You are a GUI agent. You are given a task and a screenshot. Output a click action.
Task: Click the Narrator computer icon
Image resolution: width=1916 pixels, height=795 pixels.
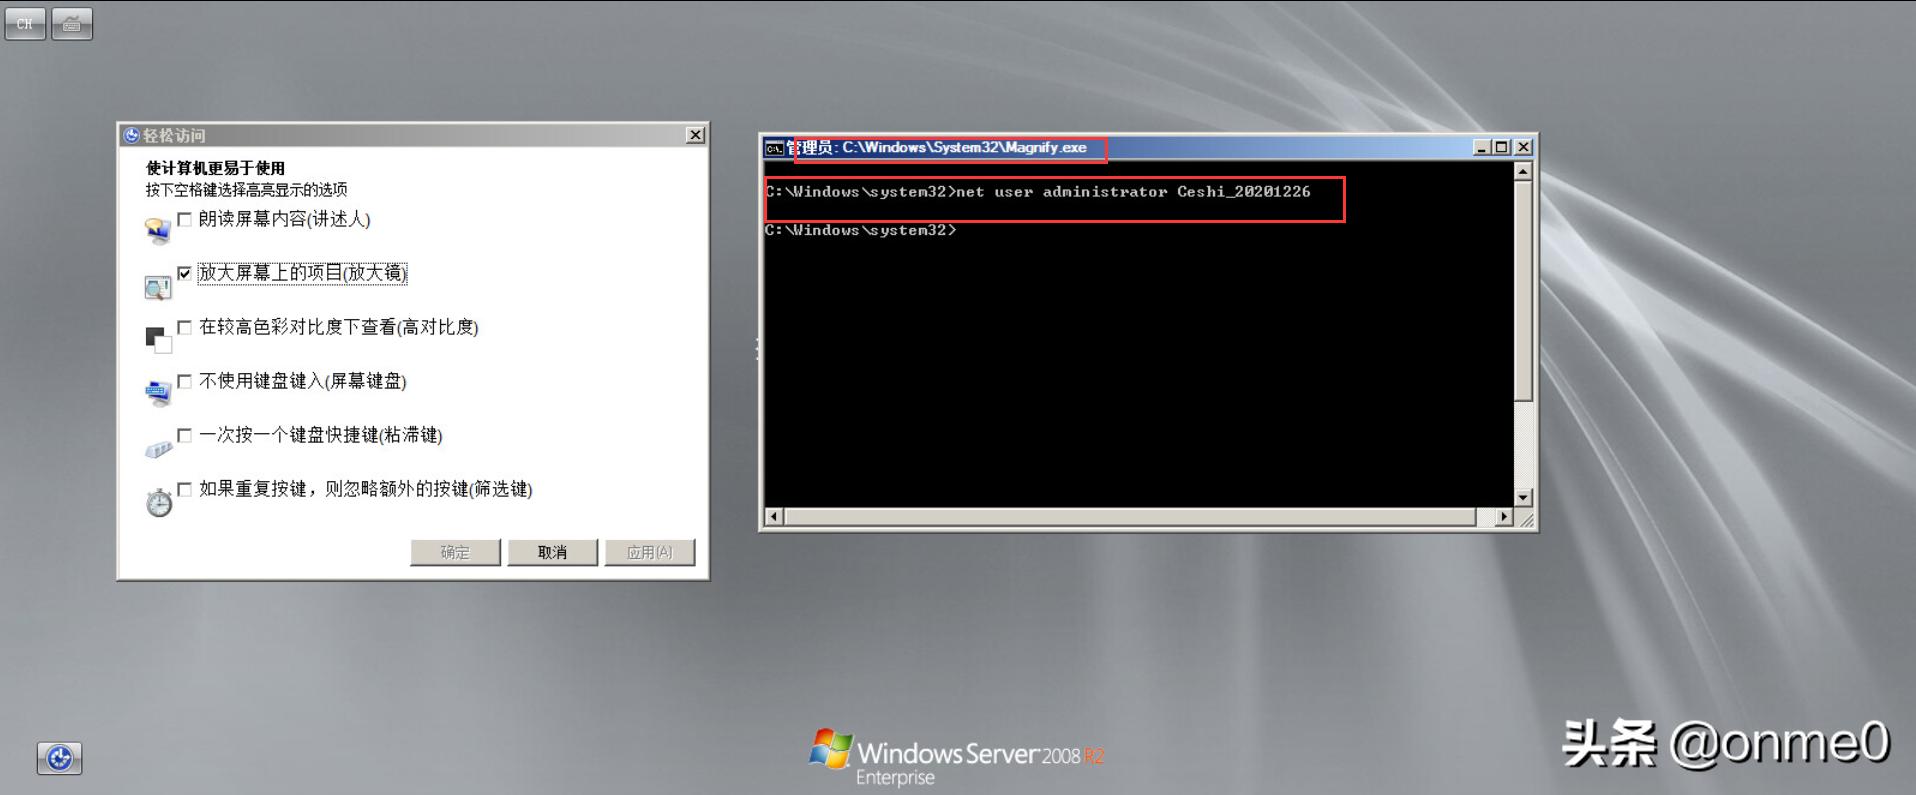pos(158,231)
